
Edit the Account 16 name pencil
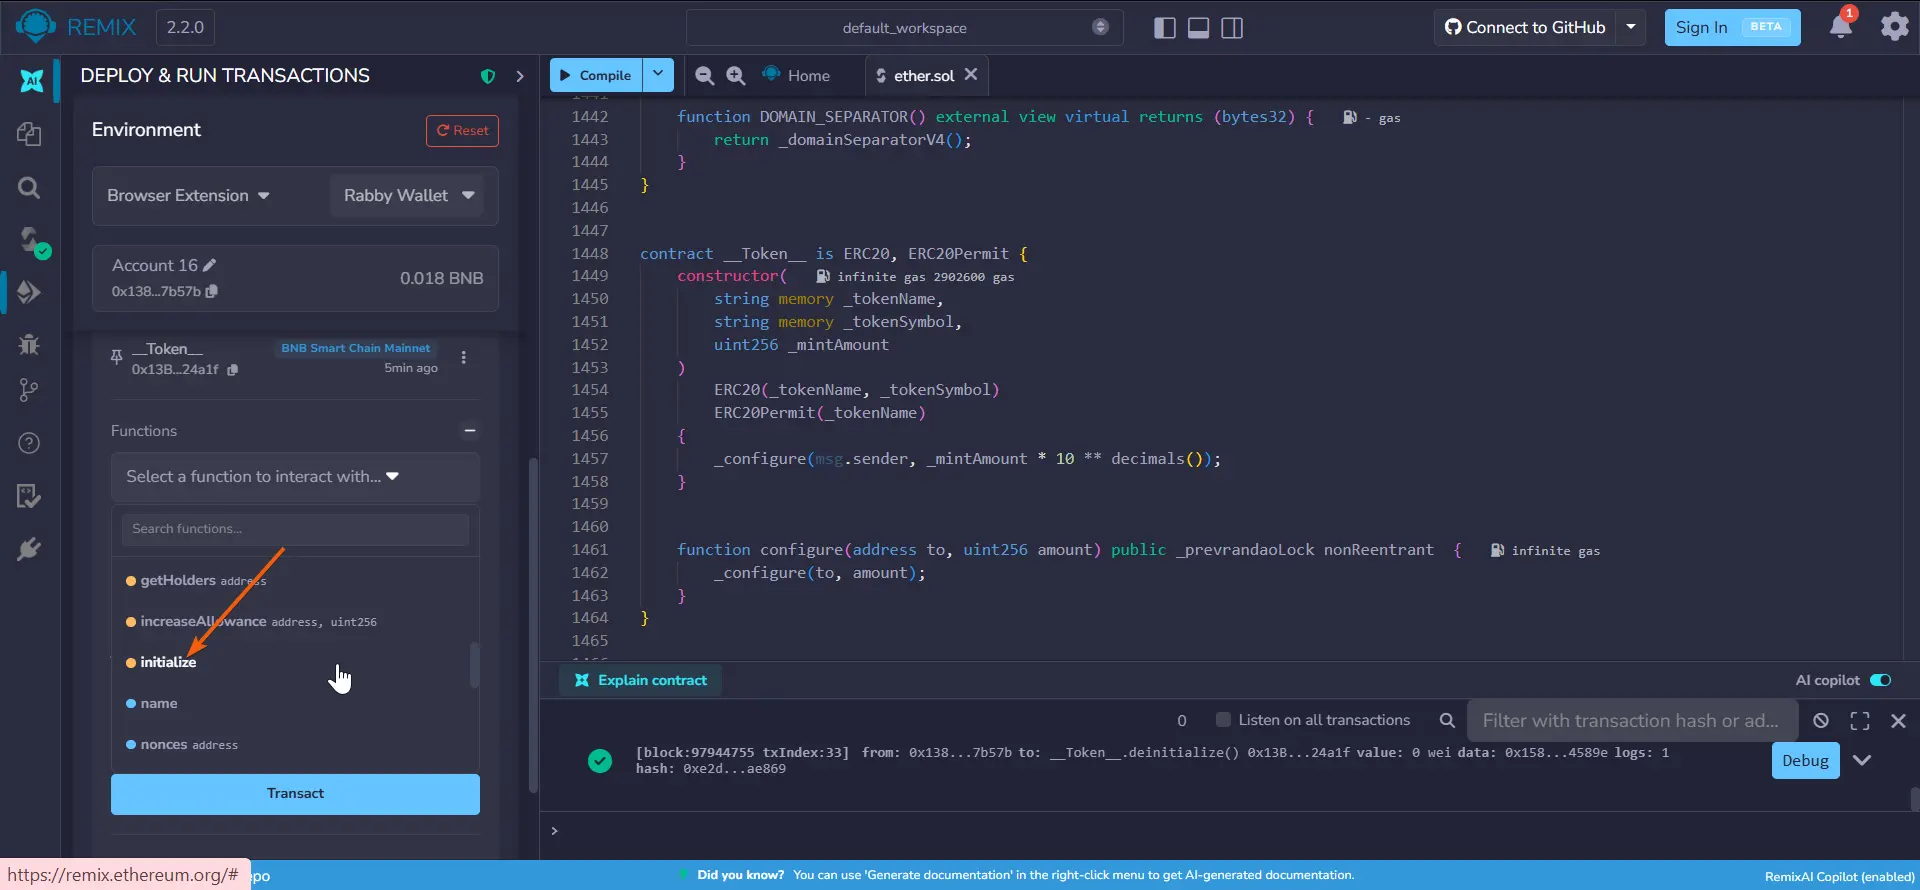(209, 266)
